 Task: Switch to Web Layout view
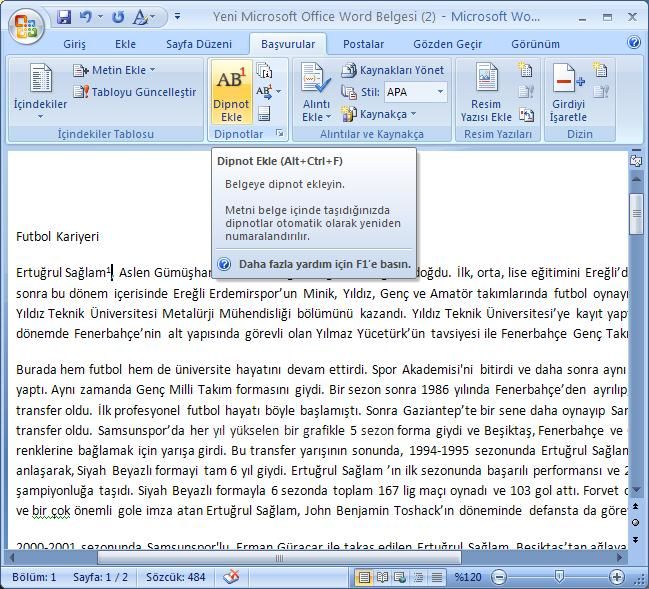400,577
